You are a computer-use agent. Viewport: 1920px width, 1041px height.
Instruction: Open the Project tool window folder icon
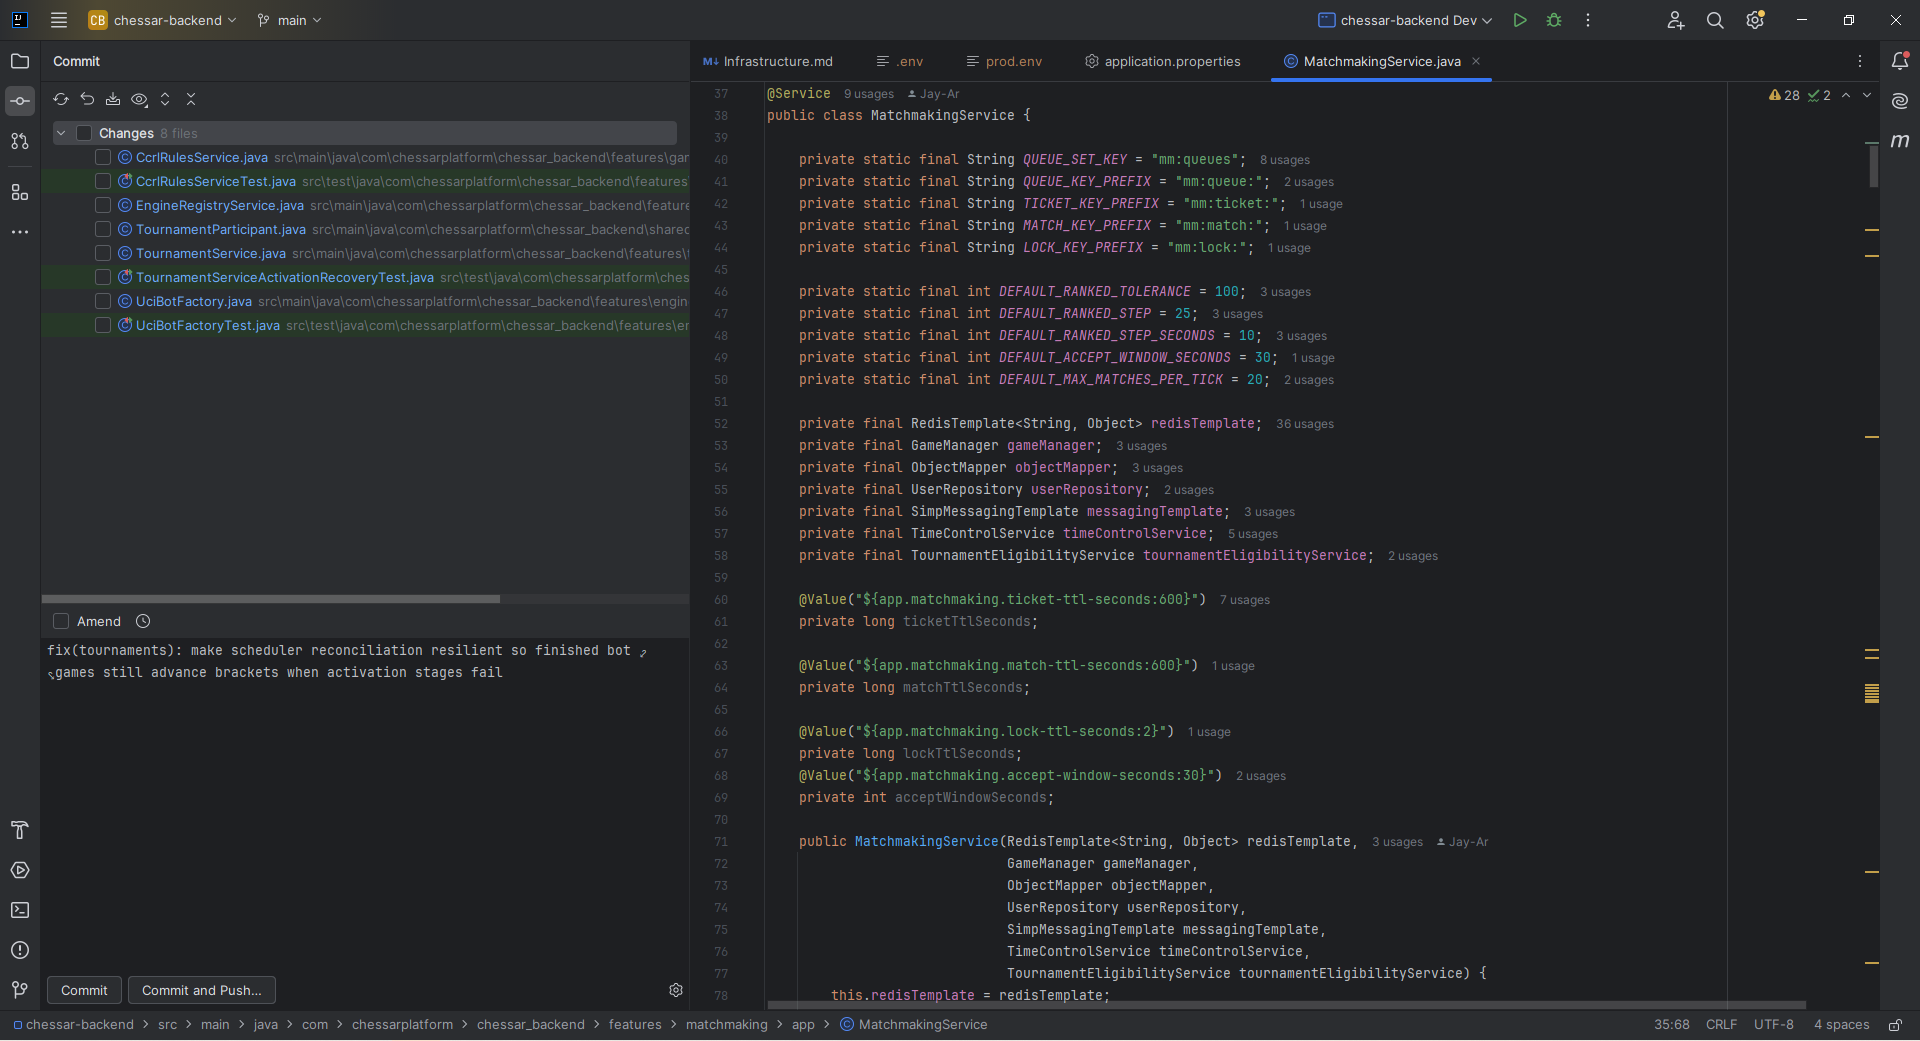click(20, 61)
